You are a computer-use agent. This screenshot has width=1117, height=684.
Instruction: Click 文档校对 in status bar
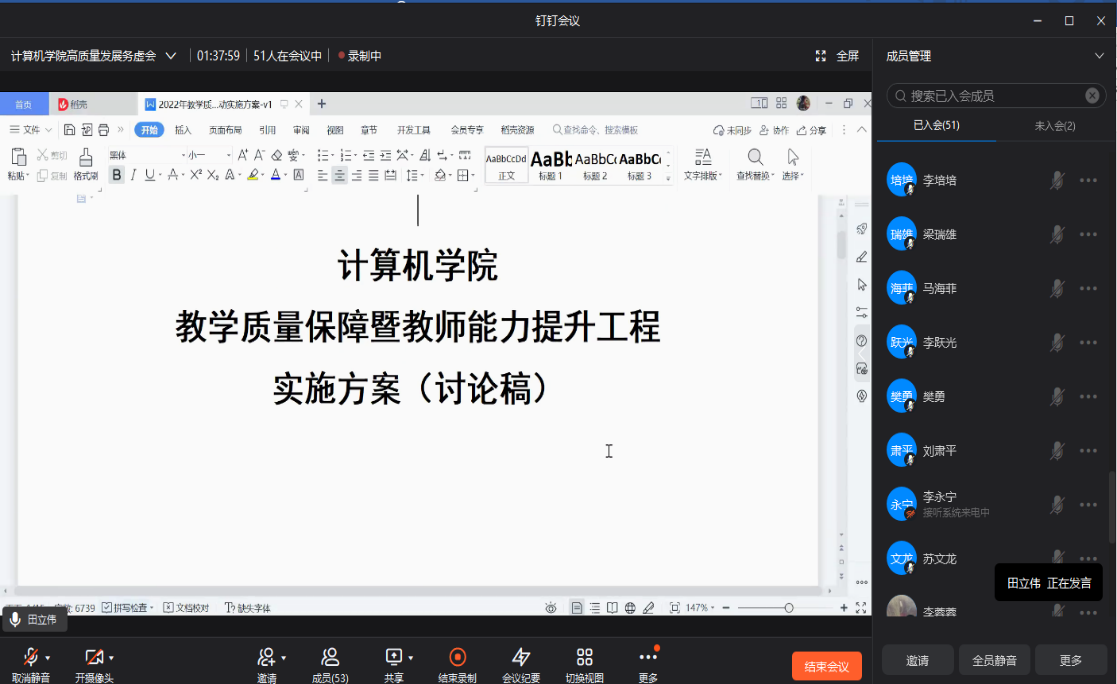pos(186,608)
